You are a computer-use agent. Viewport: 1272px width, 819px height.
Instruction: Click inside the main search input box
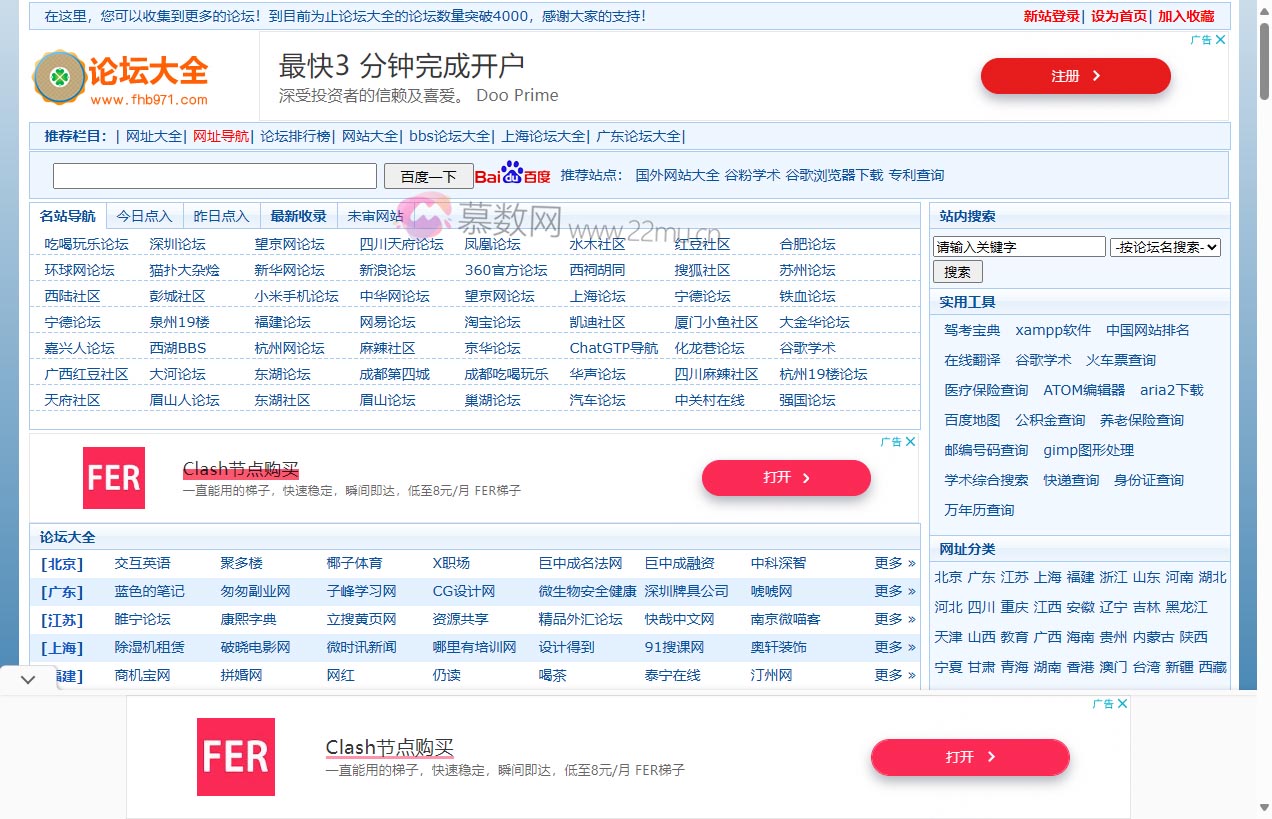click(214, 174)
